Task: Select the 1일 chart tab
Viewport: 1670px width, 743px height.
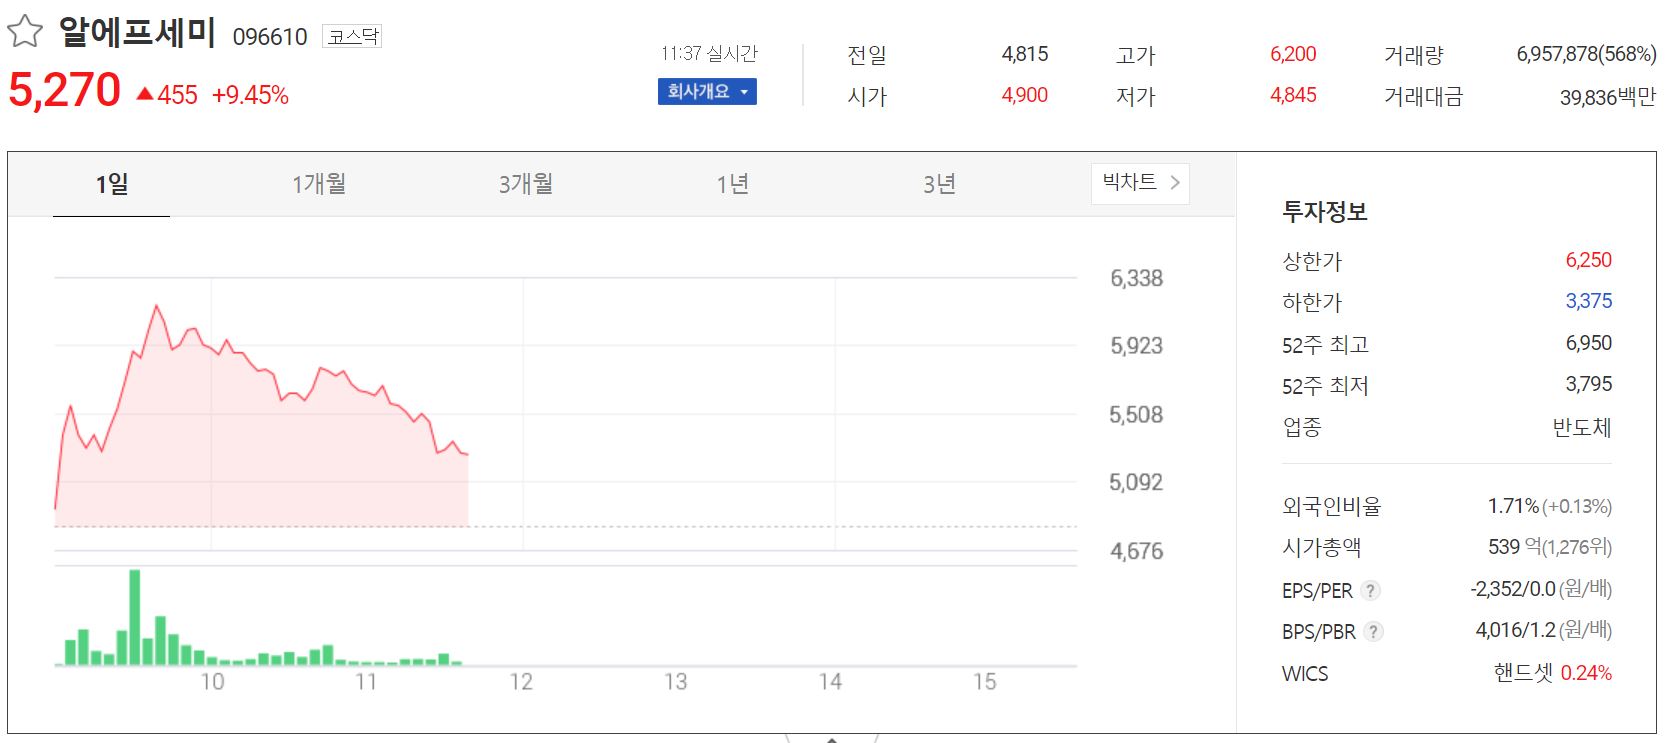Action: tap(111, 184)
